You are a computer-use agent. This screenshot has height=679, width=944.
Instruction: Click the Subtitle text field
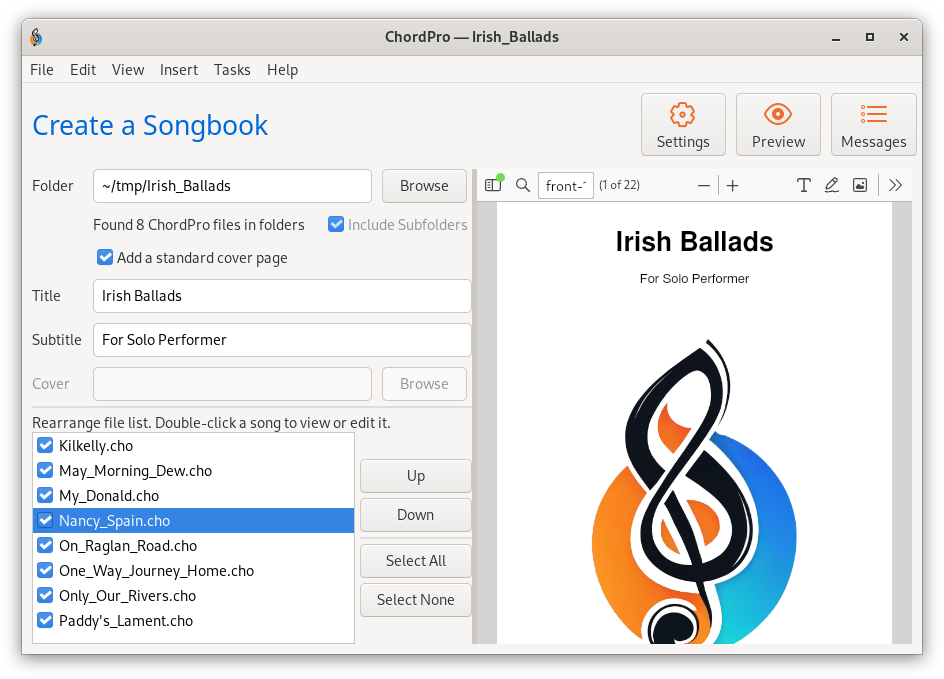(281, 340)
